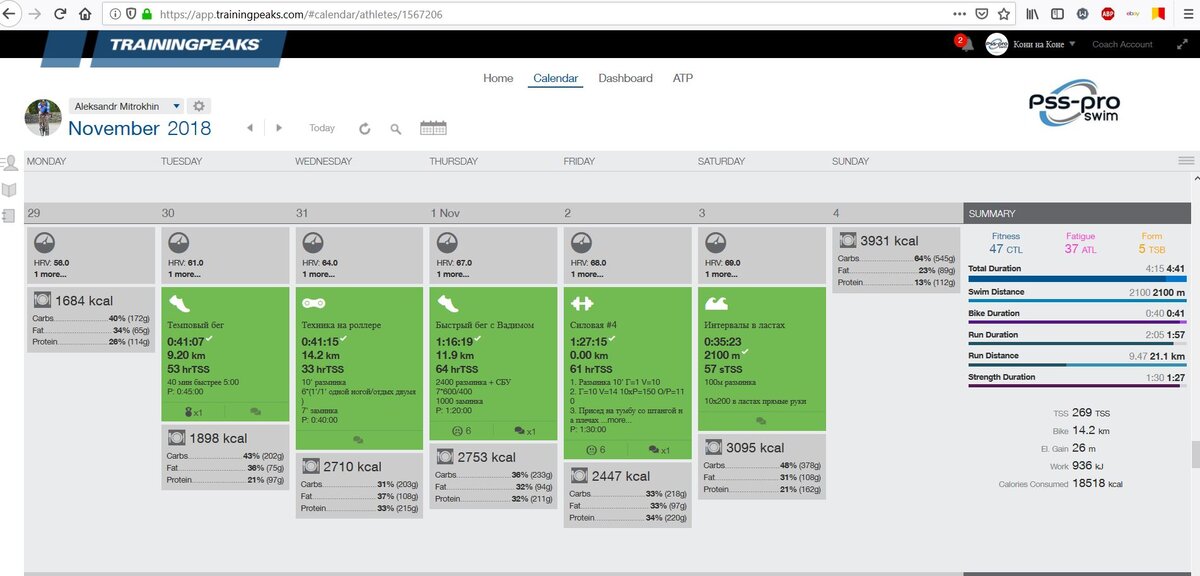Screen dimensions: 1200x576
Task: Click the Form 5 TSB value
Action: (x=1152, y=249)
